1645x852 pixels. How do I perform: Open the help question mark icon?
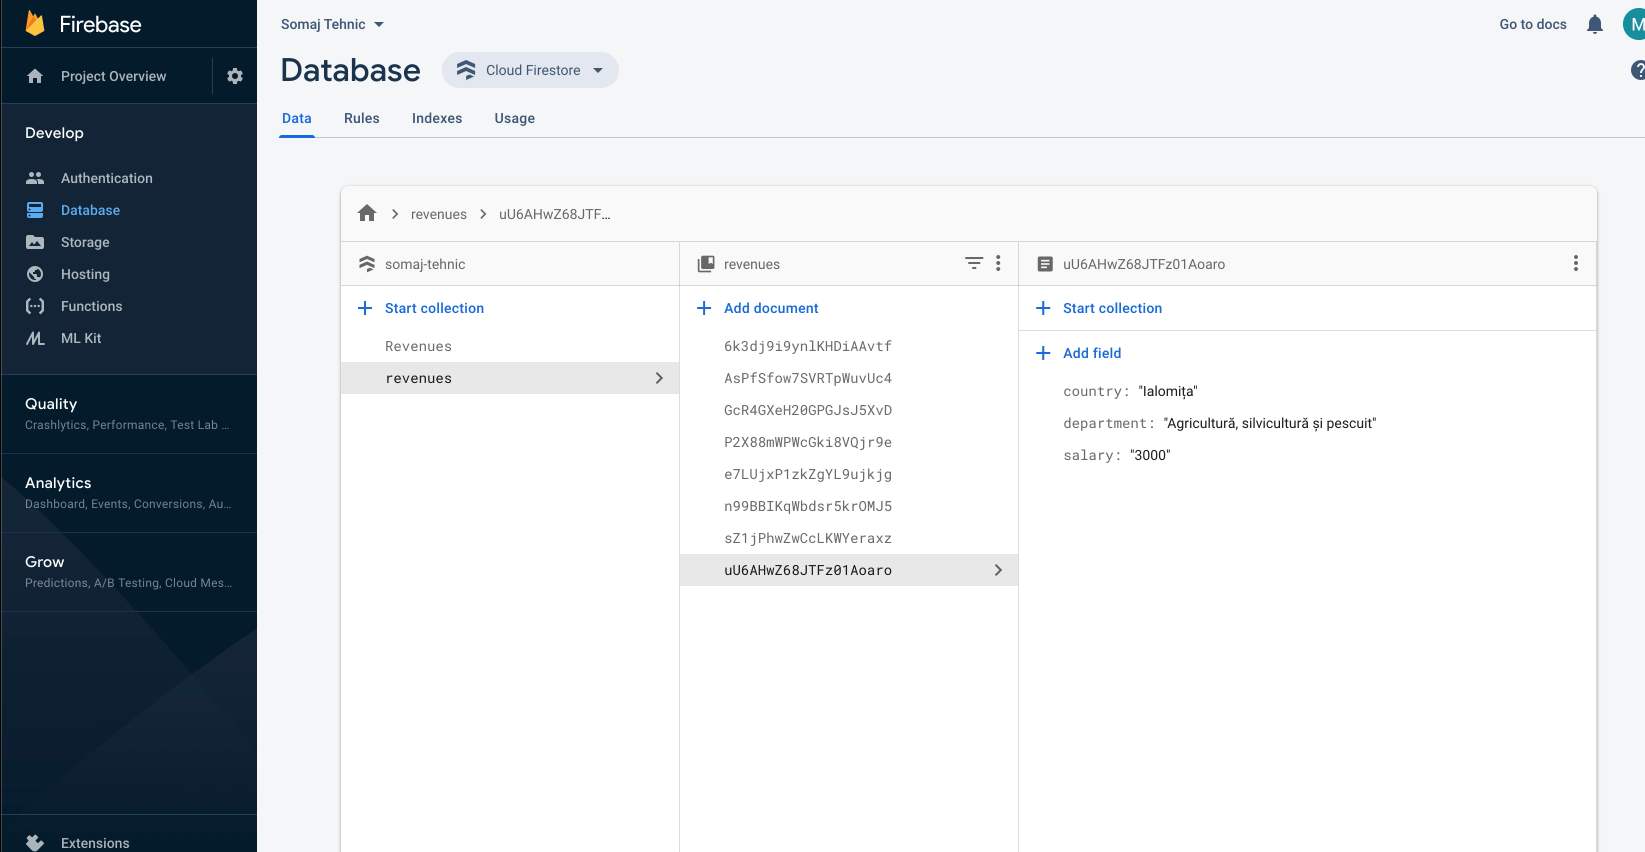[1638, 70]
